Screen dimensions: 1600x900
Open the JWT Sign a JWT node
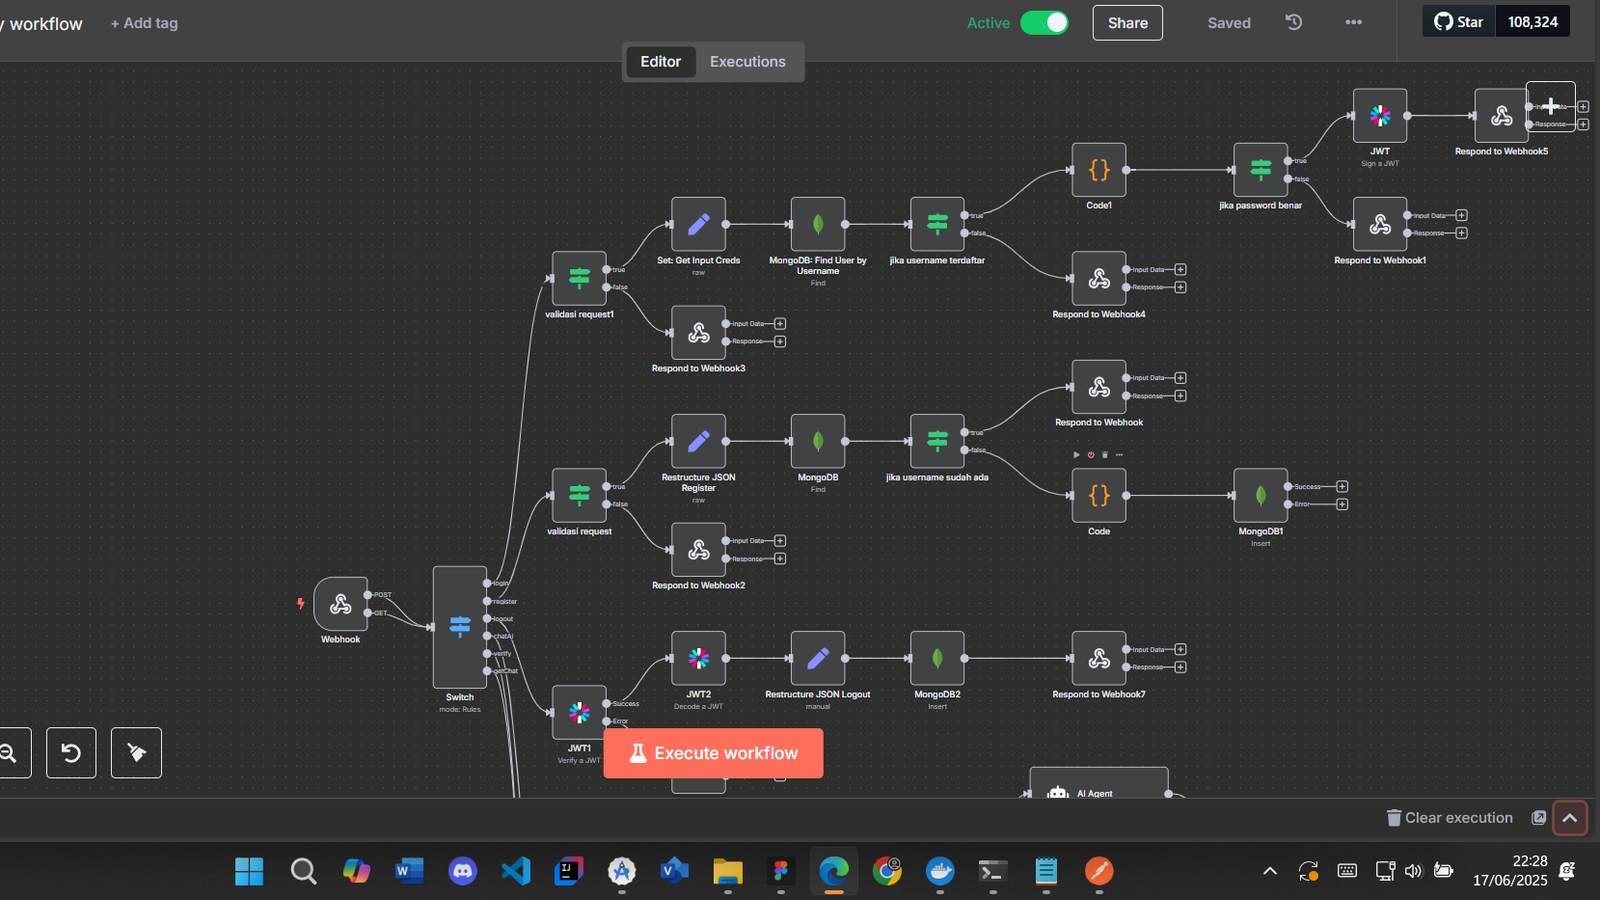click(x=1379, y=116)
